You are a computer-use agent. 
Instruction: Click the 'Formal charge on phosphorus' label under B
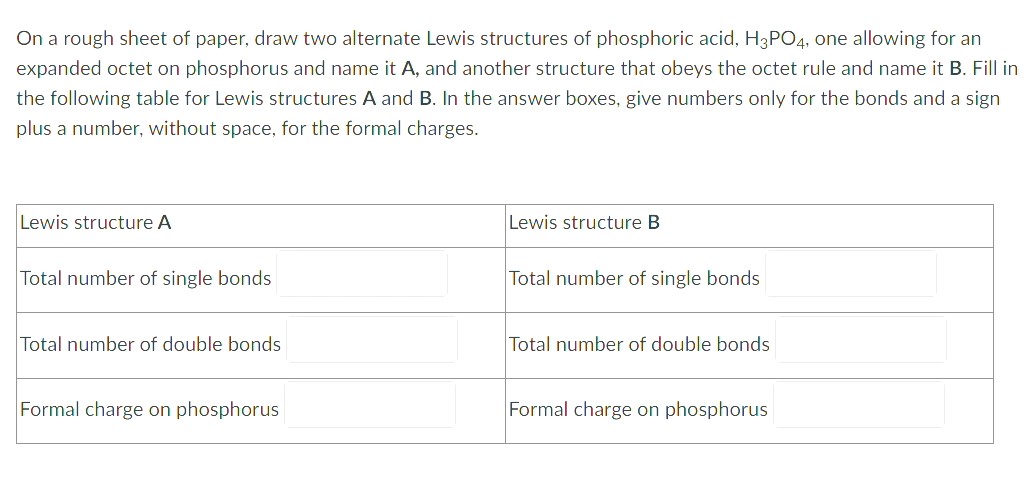(x=638, y=410)
